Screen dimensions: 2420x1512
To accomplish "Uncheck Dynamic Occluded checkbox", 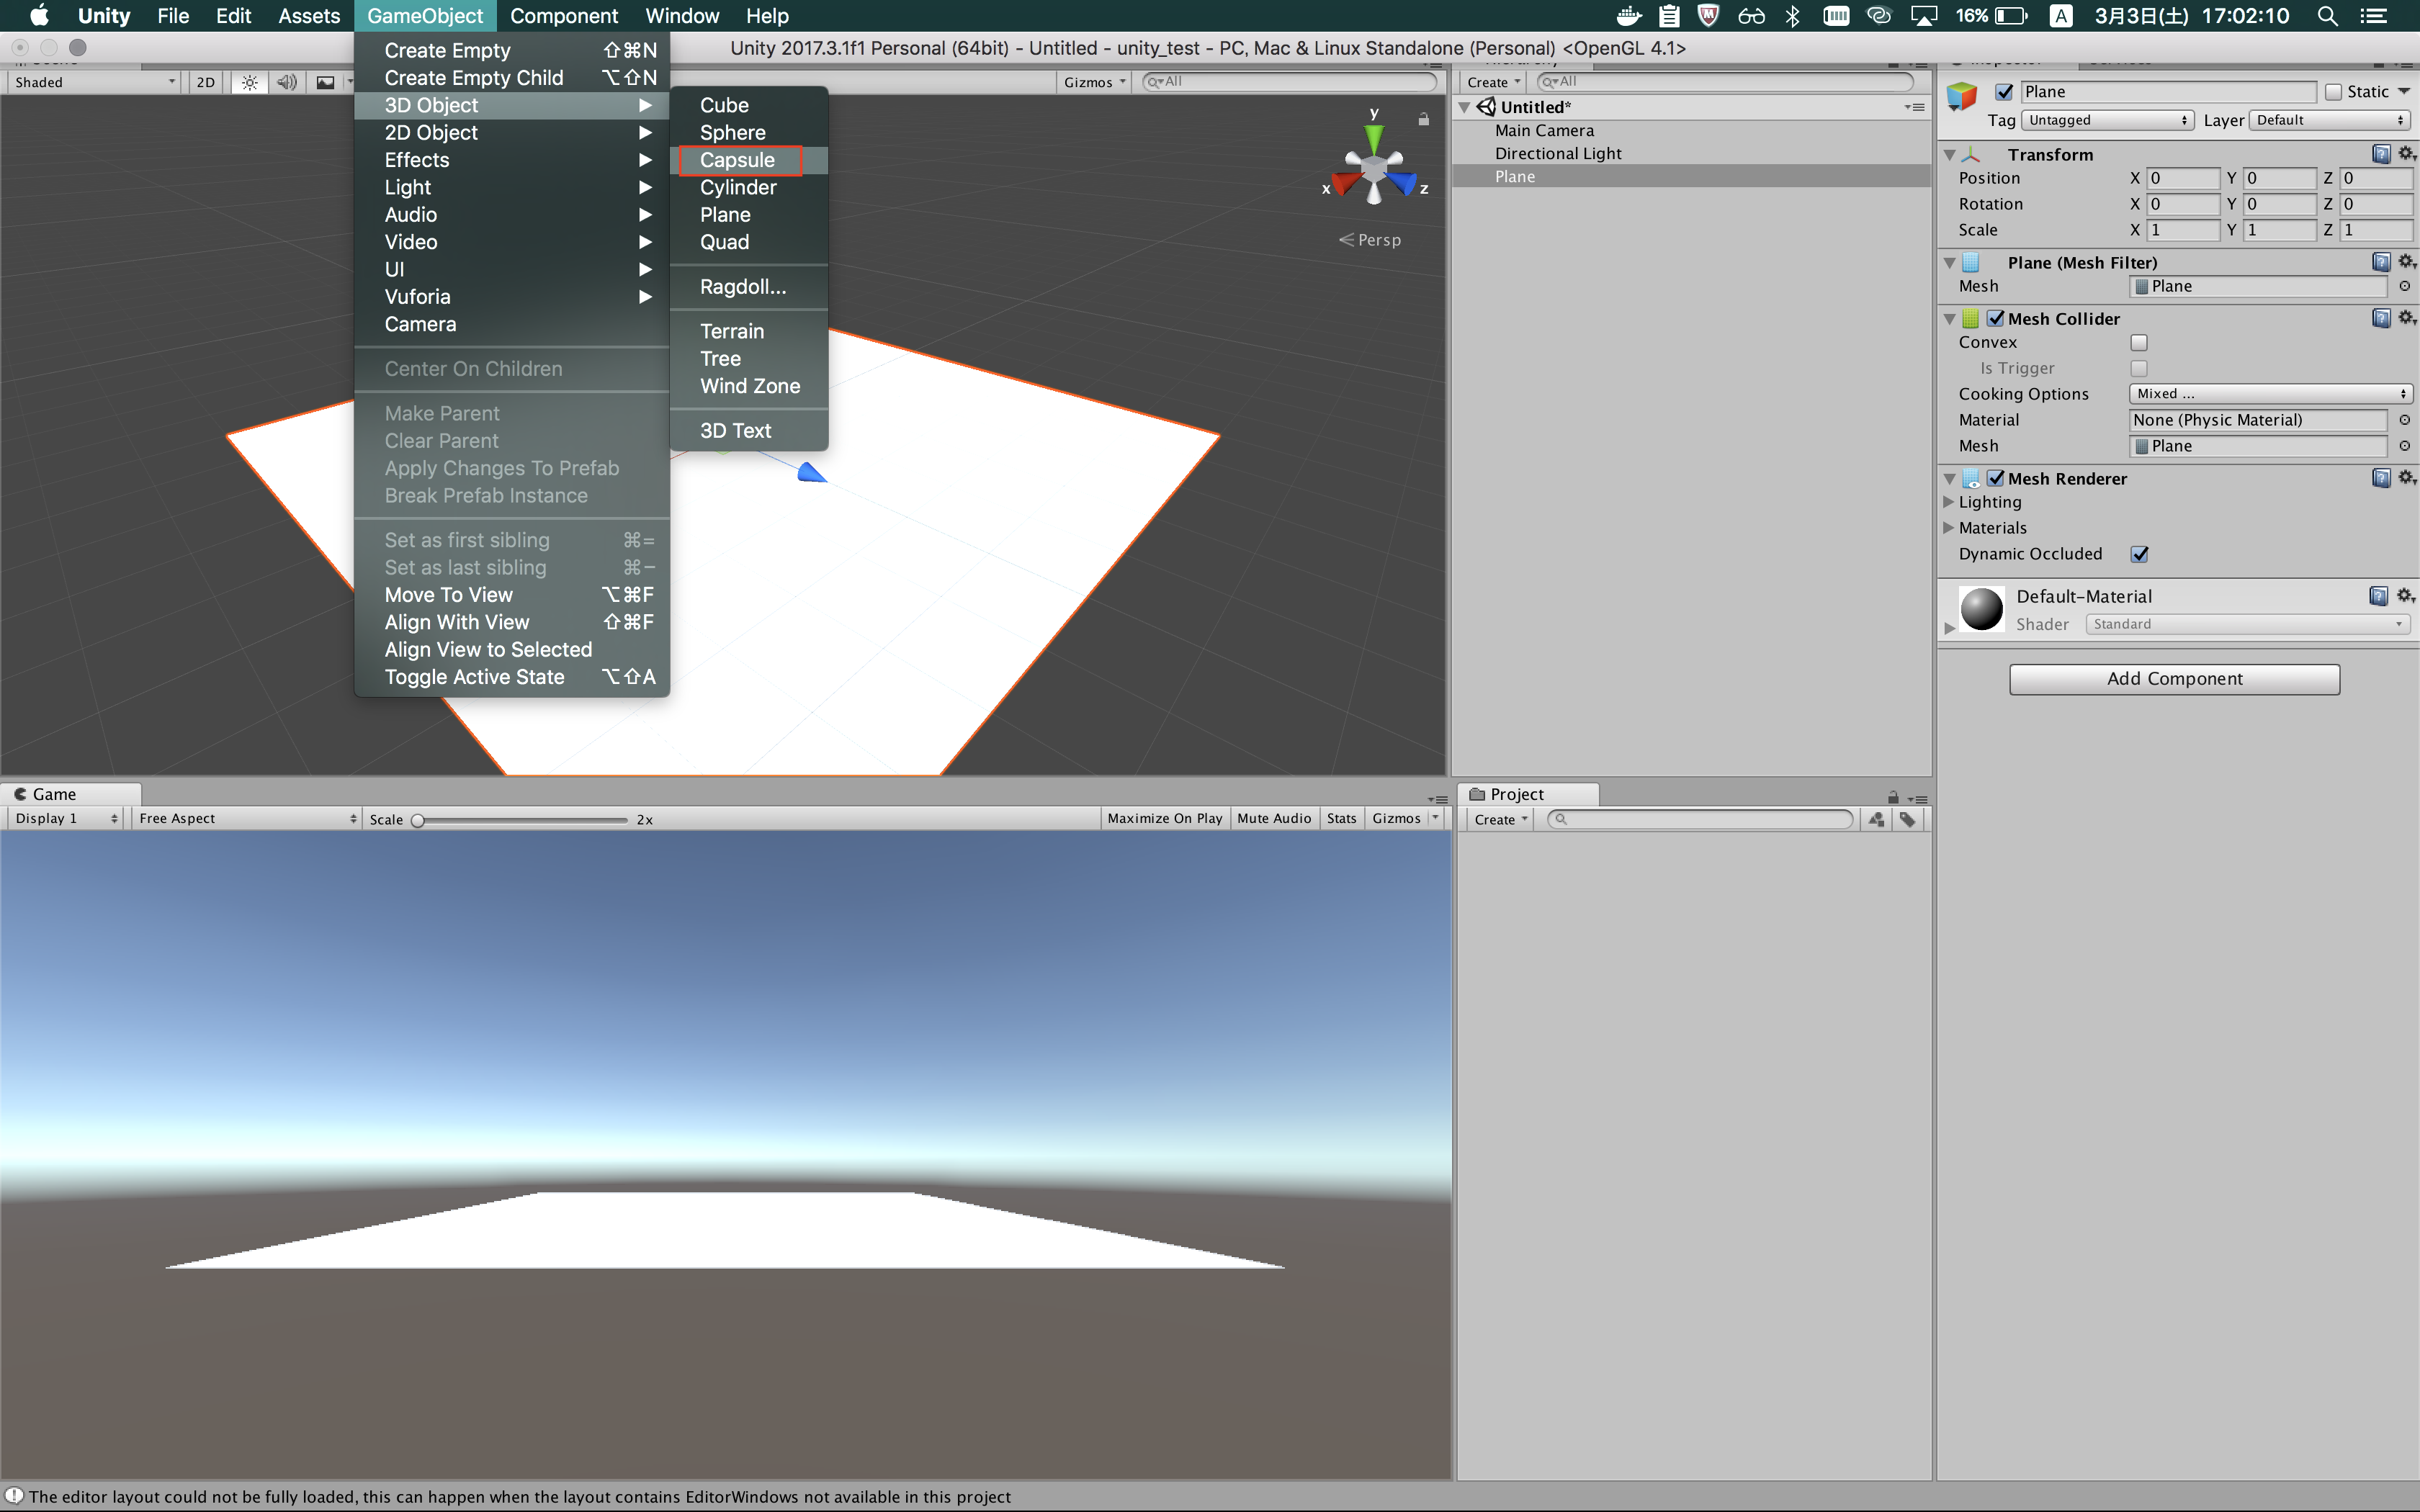I will coord(2139,554).
